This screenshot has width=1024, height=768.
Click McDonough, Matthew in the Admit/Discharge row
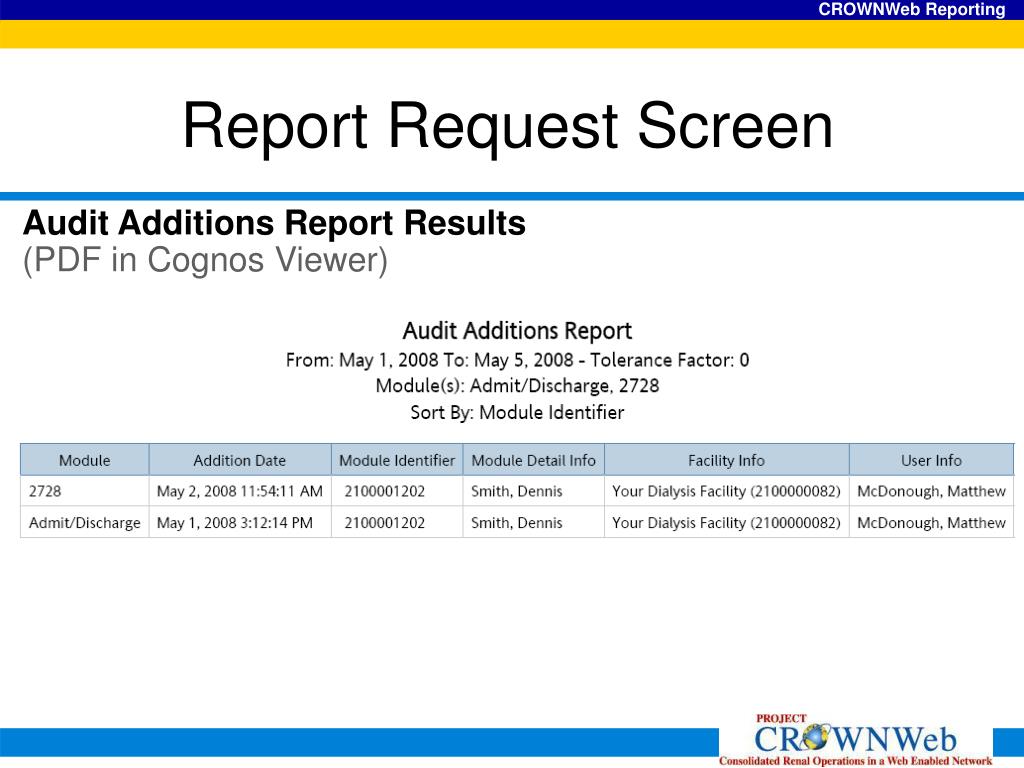(x=931, y=523)
